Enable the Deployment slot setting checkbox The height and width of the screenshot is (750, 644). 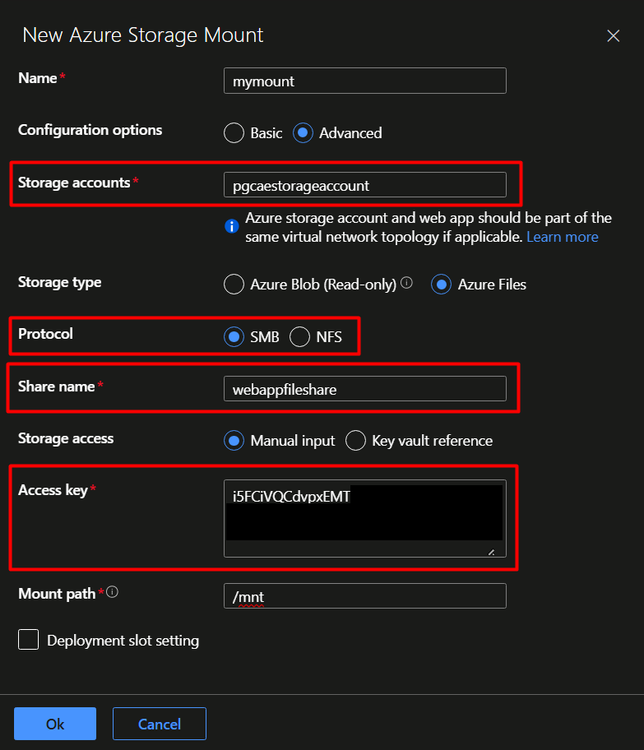(x=28, y=640)
